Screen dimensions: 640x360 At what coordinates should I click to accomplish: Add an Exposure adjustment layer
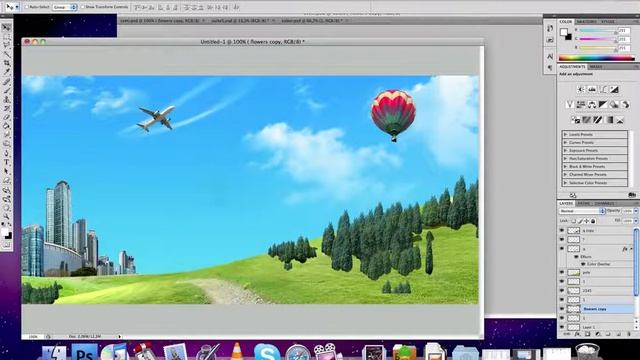[614, 89]
